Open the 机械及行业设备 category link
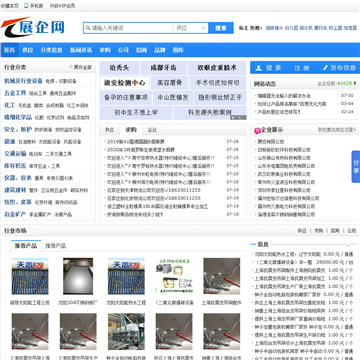This screenshot has height=360, width=360. (x=23, y=81)
